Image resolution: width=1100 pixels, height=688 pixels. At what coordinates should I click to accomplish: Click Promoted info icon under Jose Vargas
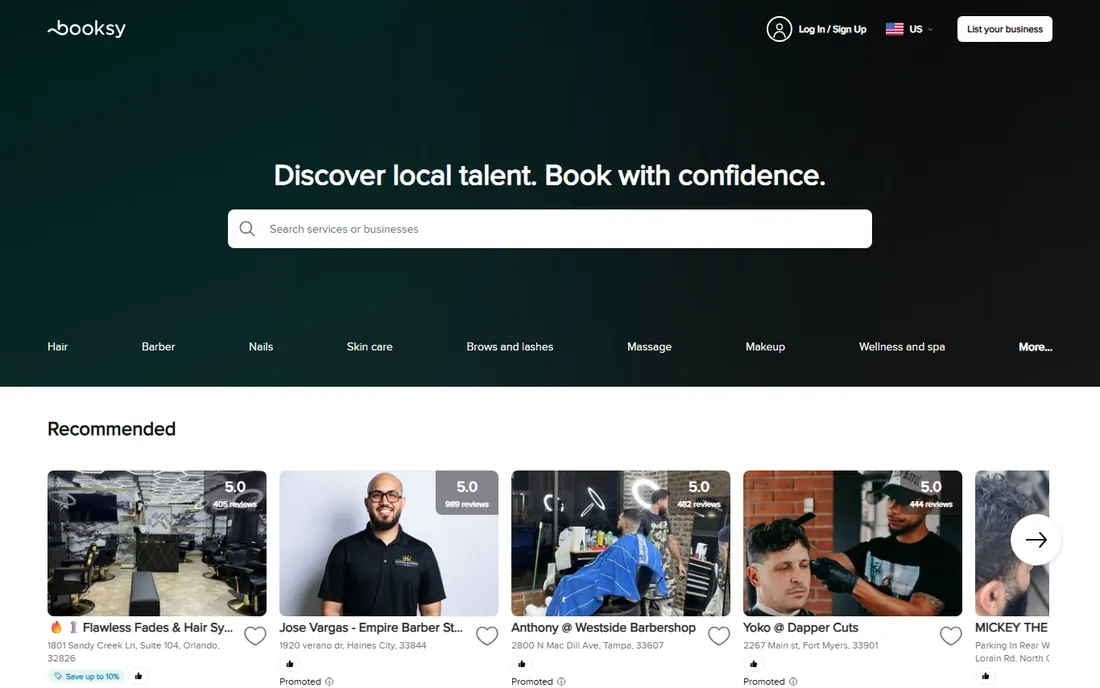point(330,682)
